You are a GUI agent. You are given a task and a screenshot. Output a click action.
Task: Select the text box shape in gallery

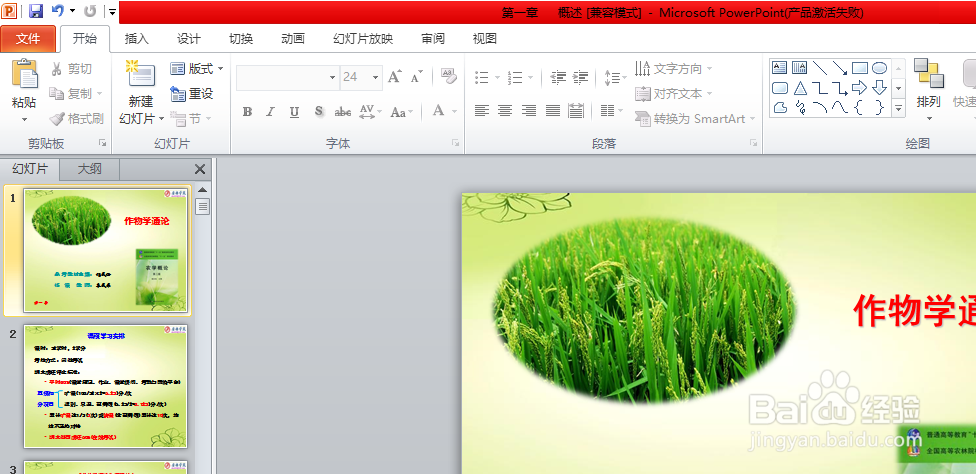tap(780, 68)
